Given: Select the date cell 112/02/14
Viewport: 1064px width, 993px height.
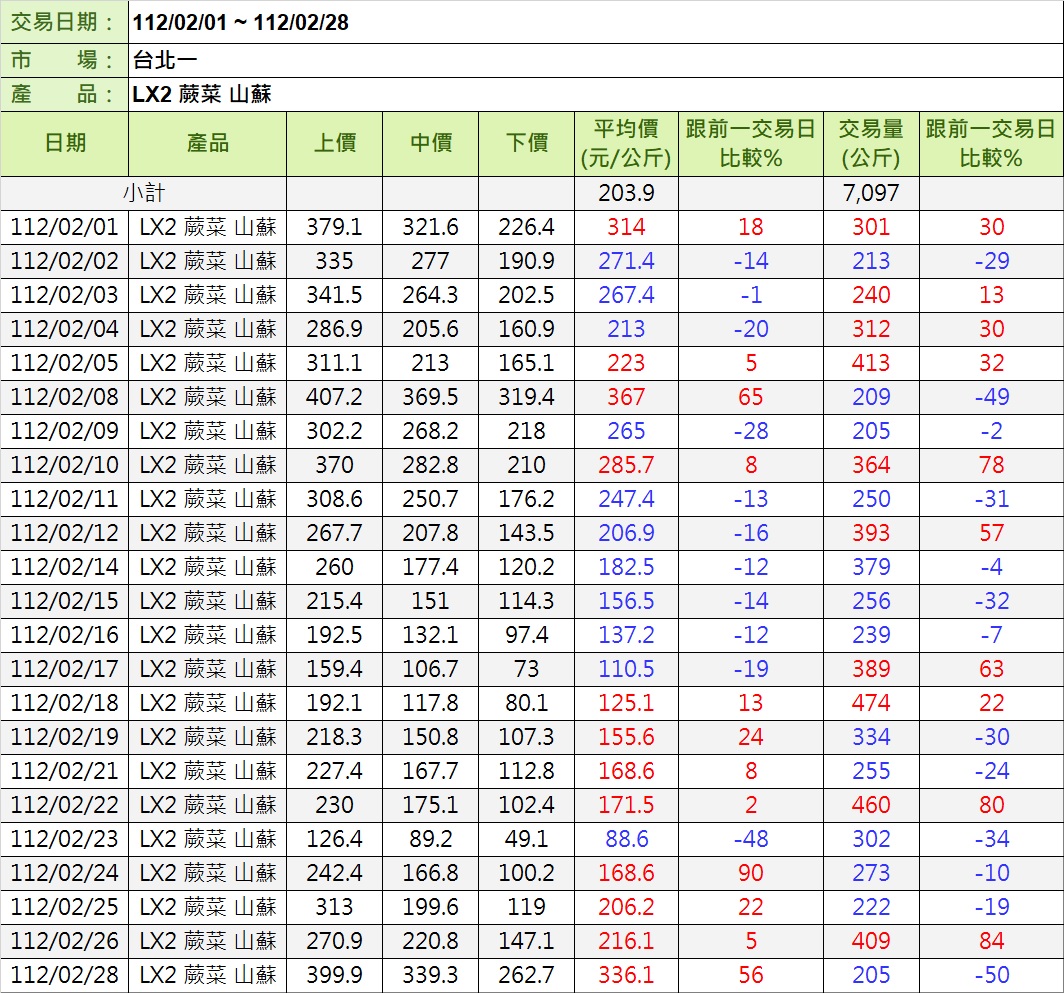Looking at the screenshot, I should click(x=65, y=567).
